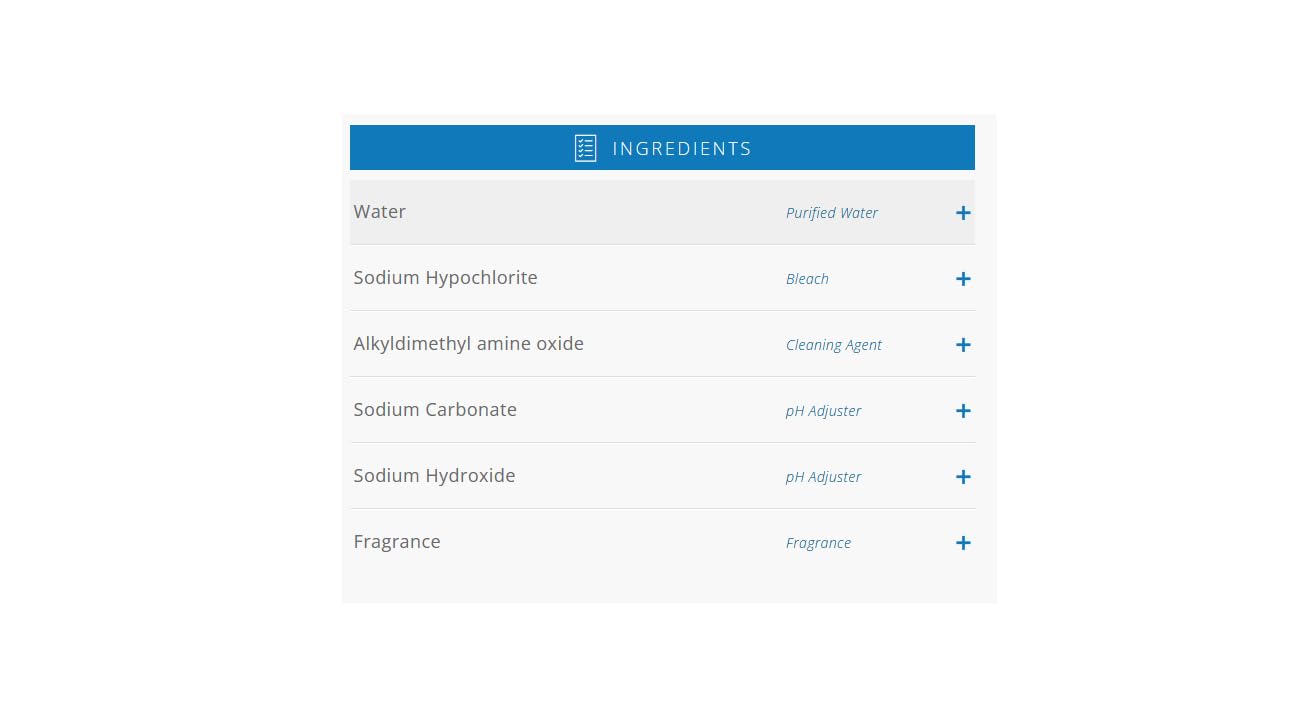This screenshot has width=1294, height=723.
Task: Click the italic Fragrance description on right
Action: click(x=818, y=543)
